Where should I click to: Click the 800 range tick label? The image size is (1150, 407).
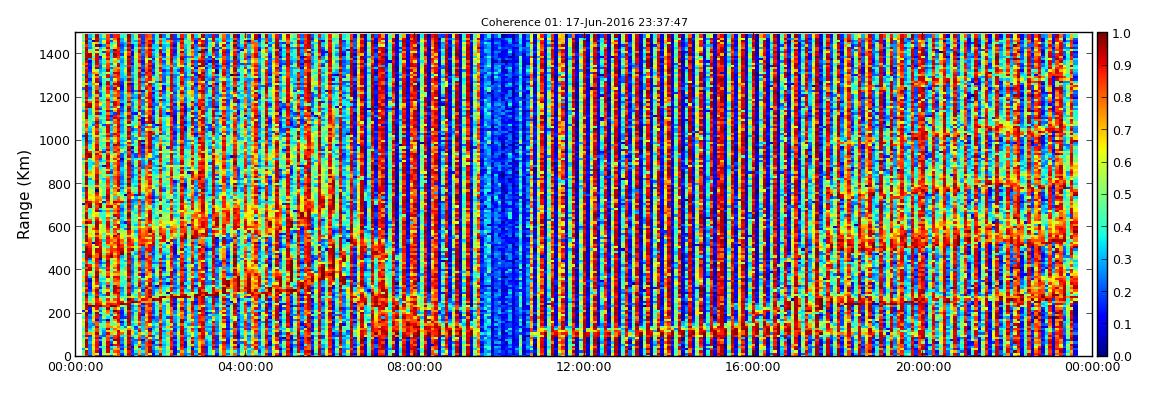(60, 184)
